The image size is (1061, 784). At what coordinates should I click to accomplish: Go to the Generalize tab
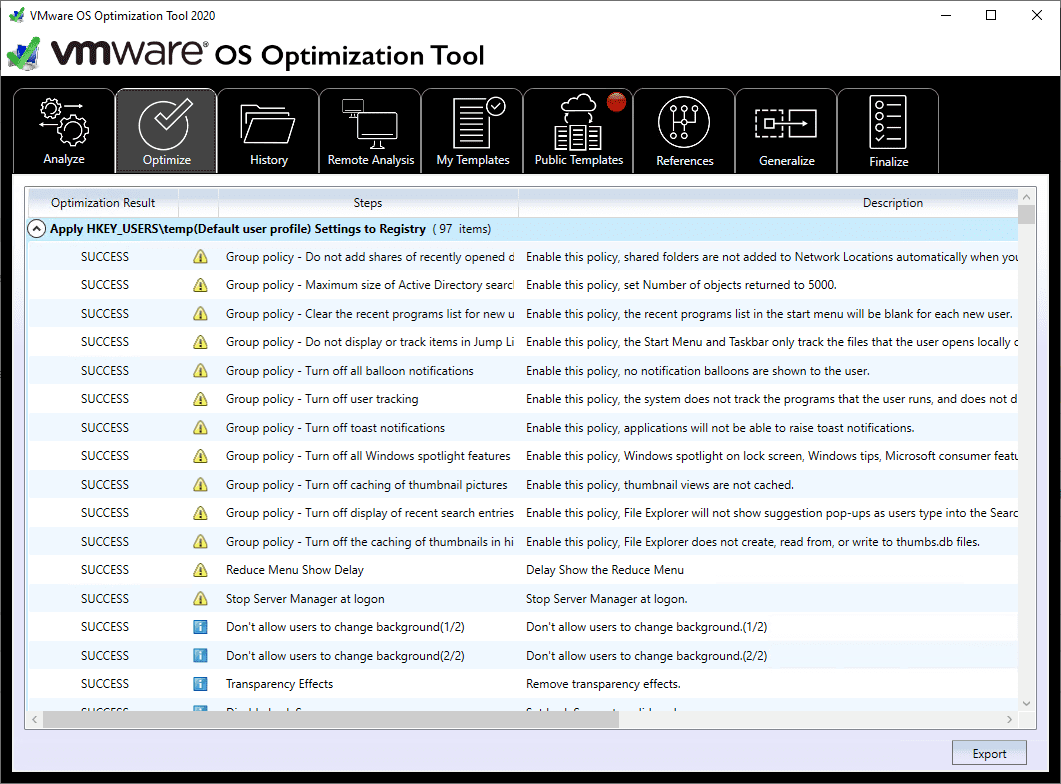pos(787,131)
